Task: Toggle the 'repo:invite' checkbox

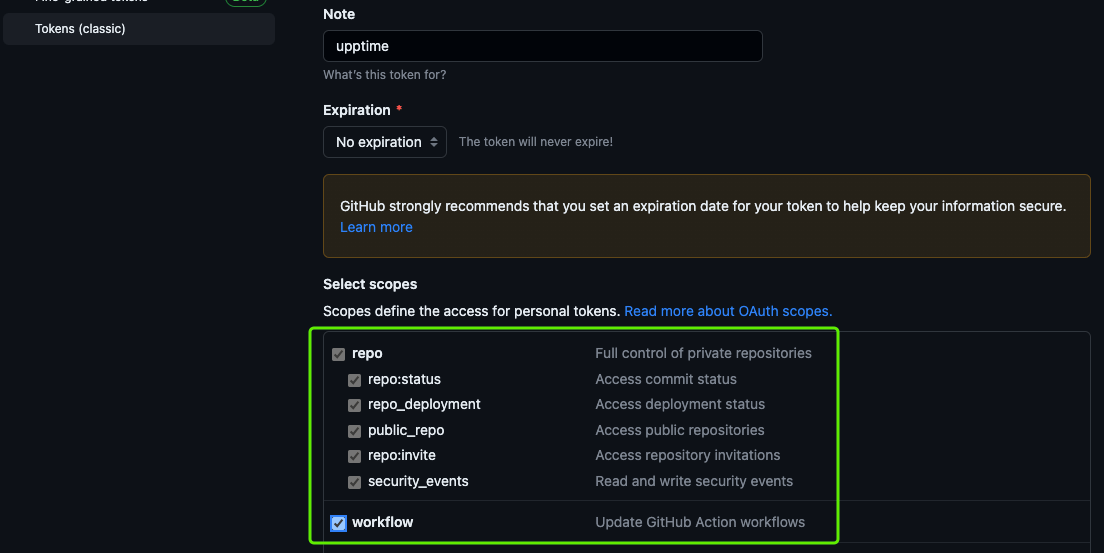Action: coord(355,456)
